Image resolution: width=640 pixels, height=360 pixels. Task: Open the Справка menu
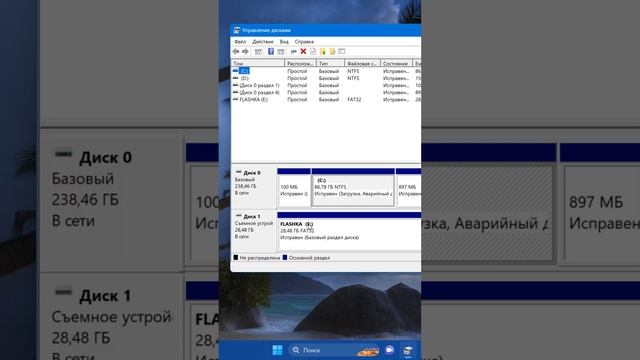point(304,42)
